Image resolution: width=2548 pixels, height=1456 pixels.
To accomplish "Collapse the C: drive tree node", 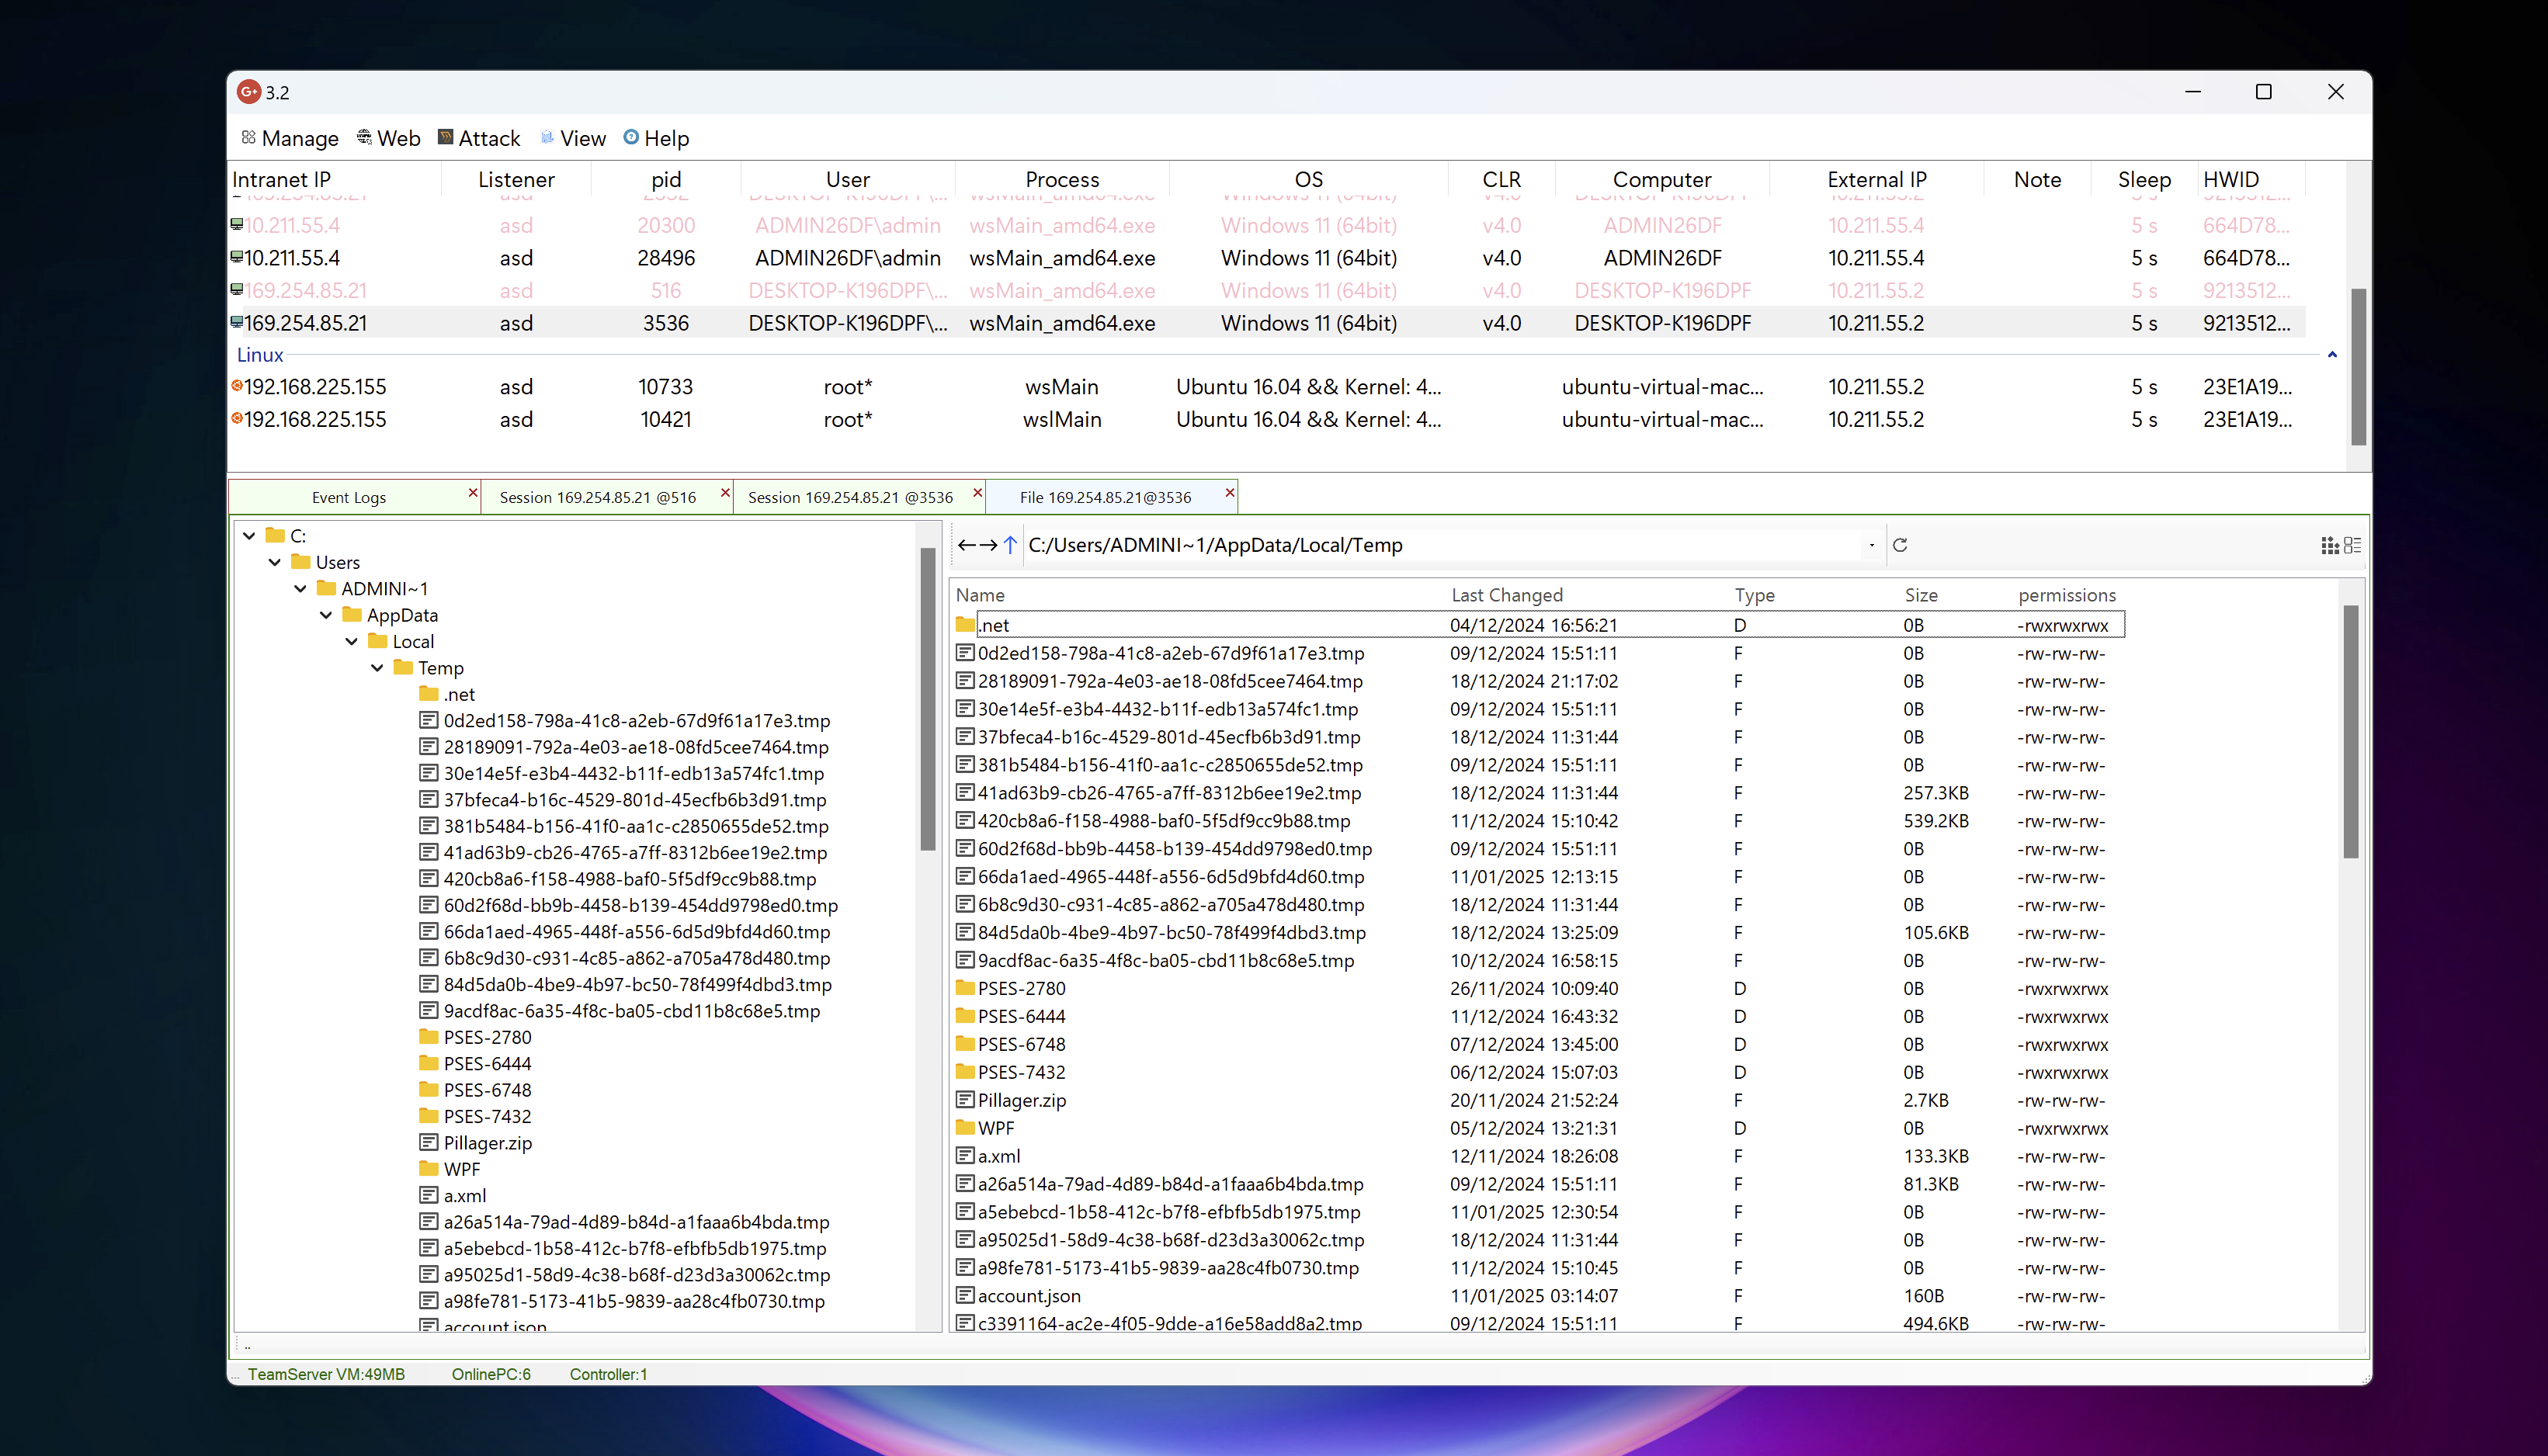I will (249, 536).
